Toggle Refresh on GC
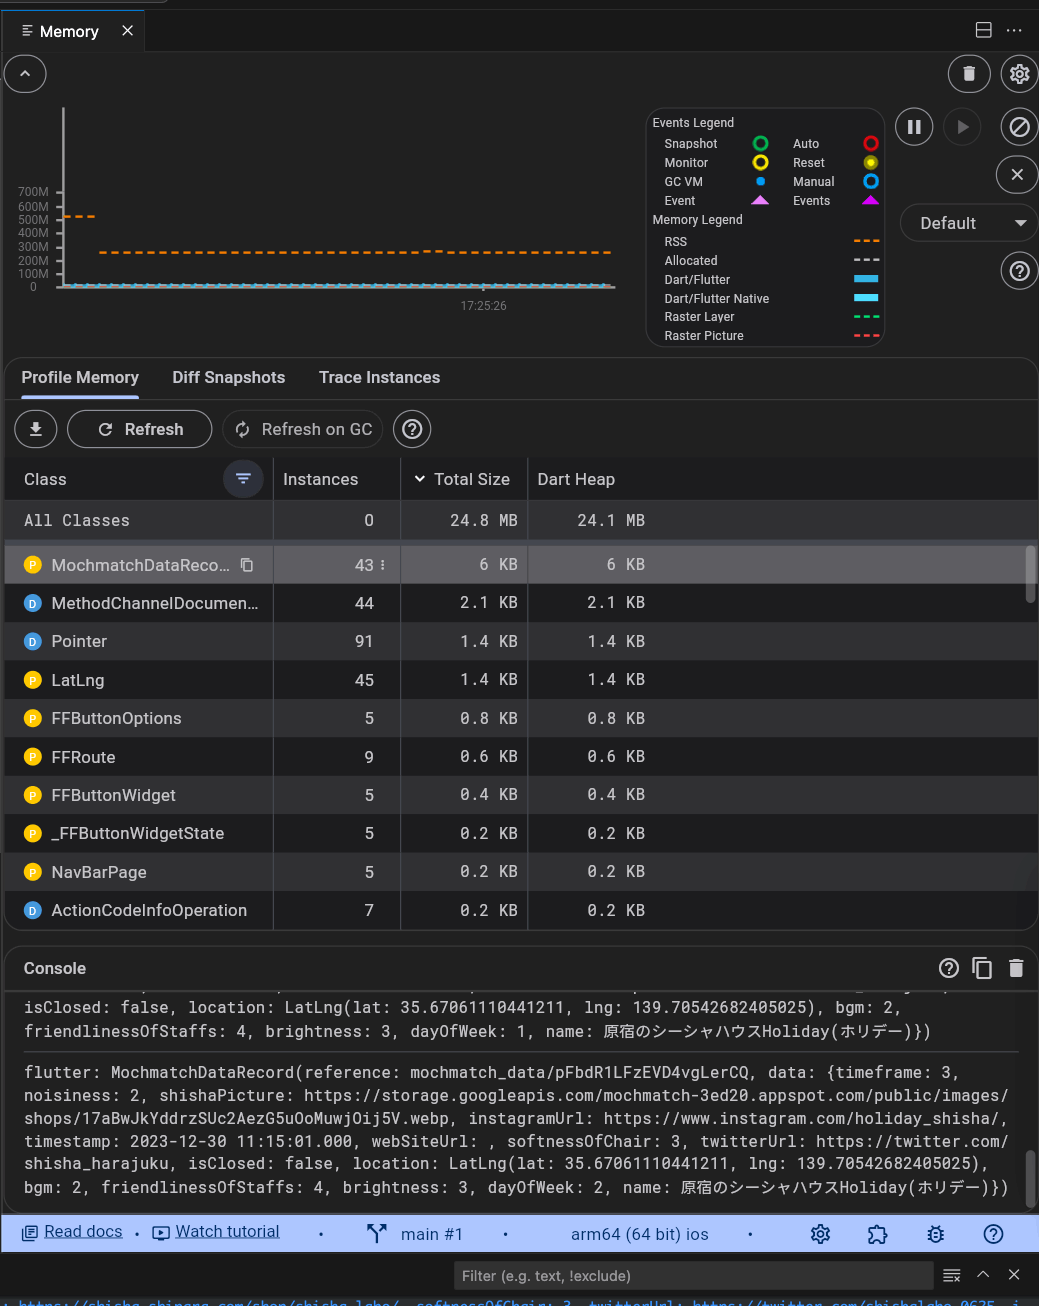The image size is (1039, 1306). pyautogui.click(x=303, y=429)
